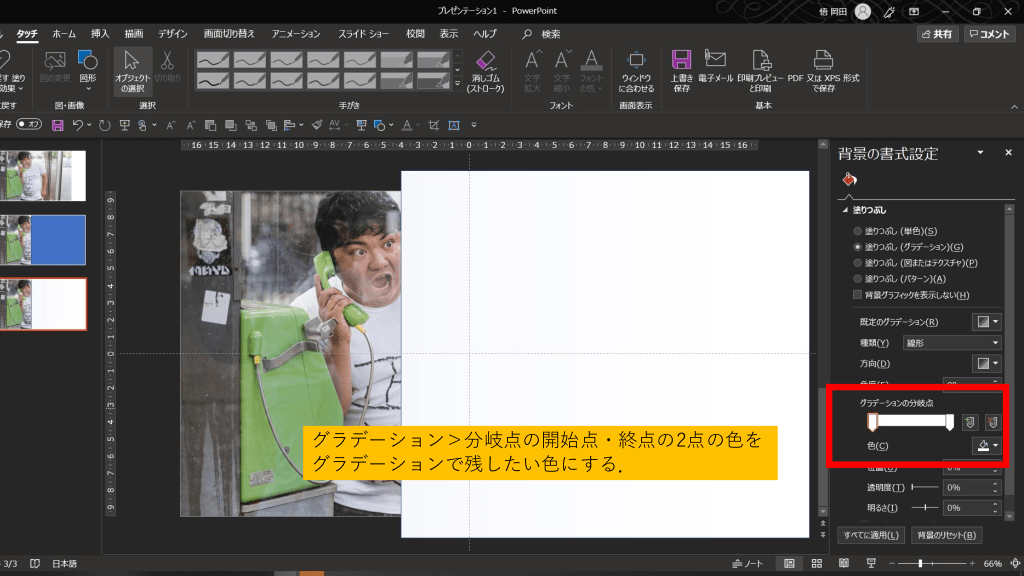
Task: Add a gradient stop button
Action: coord(970,422)
